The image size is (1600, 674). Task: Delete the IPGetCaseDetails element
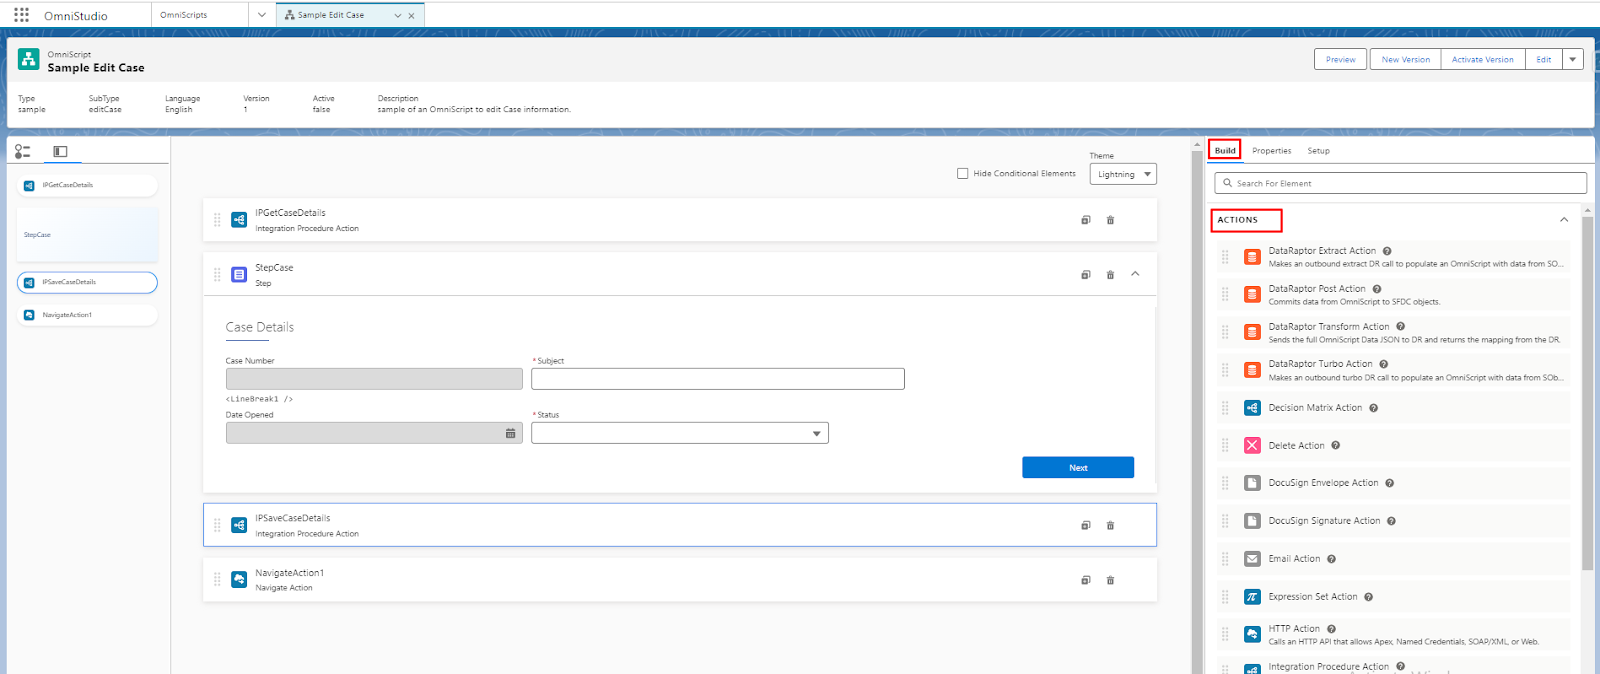1110,220
